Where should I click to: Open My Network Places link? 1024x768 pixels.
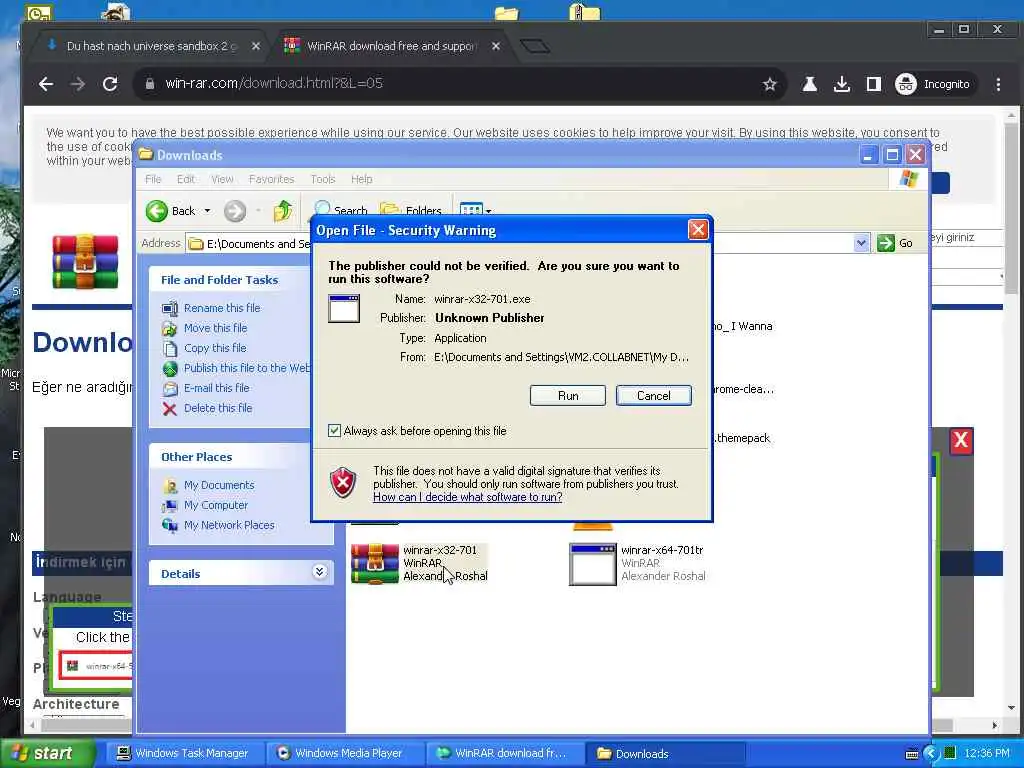(x=229, y=525)
